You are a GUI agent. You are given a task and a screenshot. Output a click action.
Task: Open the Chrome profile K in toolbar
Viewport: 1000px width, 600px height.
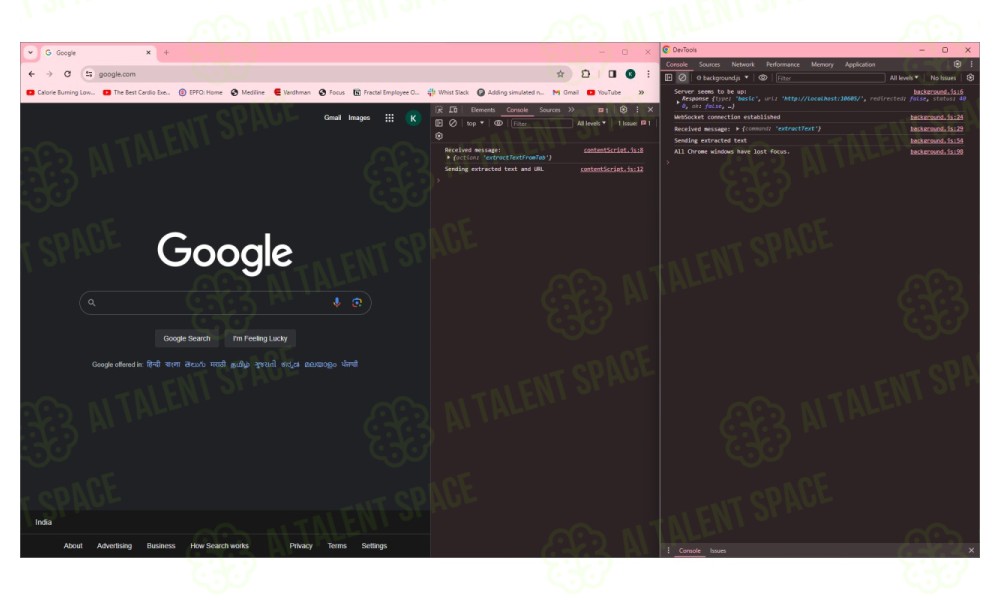click(630, 74)
